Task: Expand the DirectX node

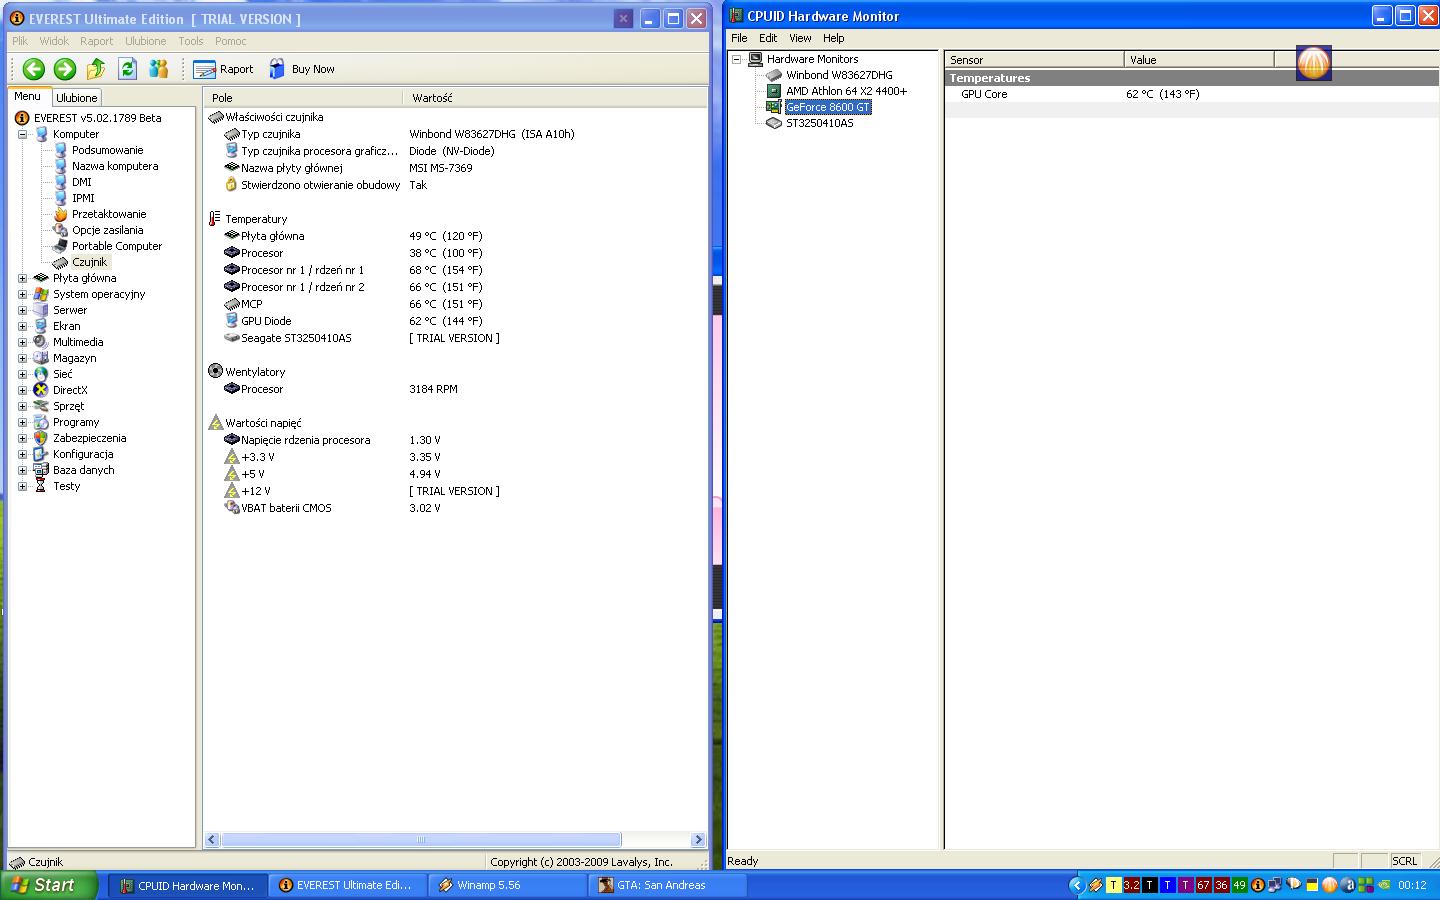Action: click(x=23, y=390)
